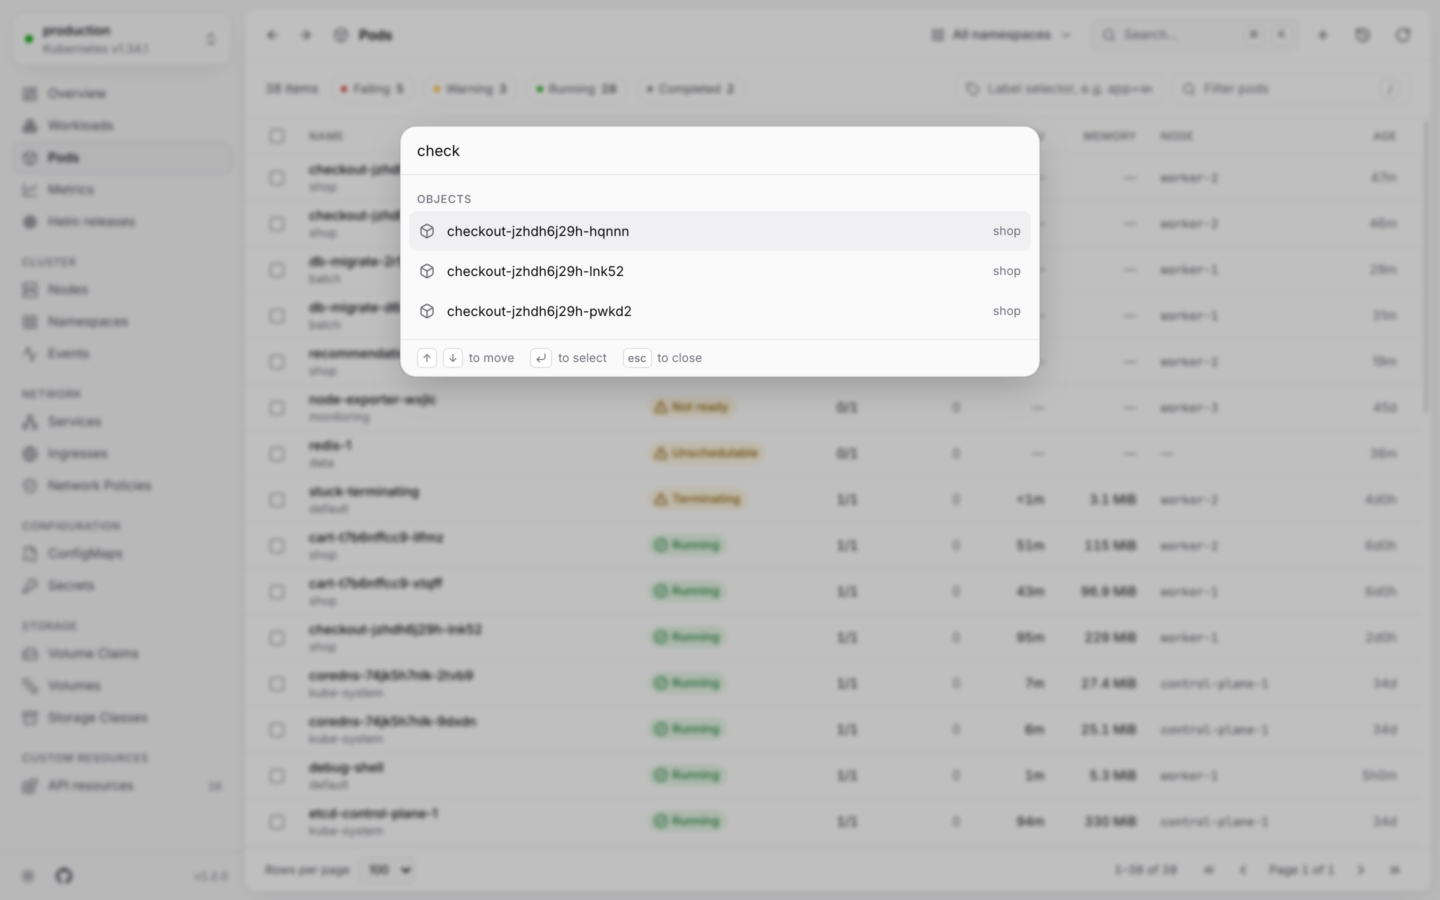Focus the command palette search field containing check
This screenshot has width=1440, height=900.
click(x=719, y=151)
